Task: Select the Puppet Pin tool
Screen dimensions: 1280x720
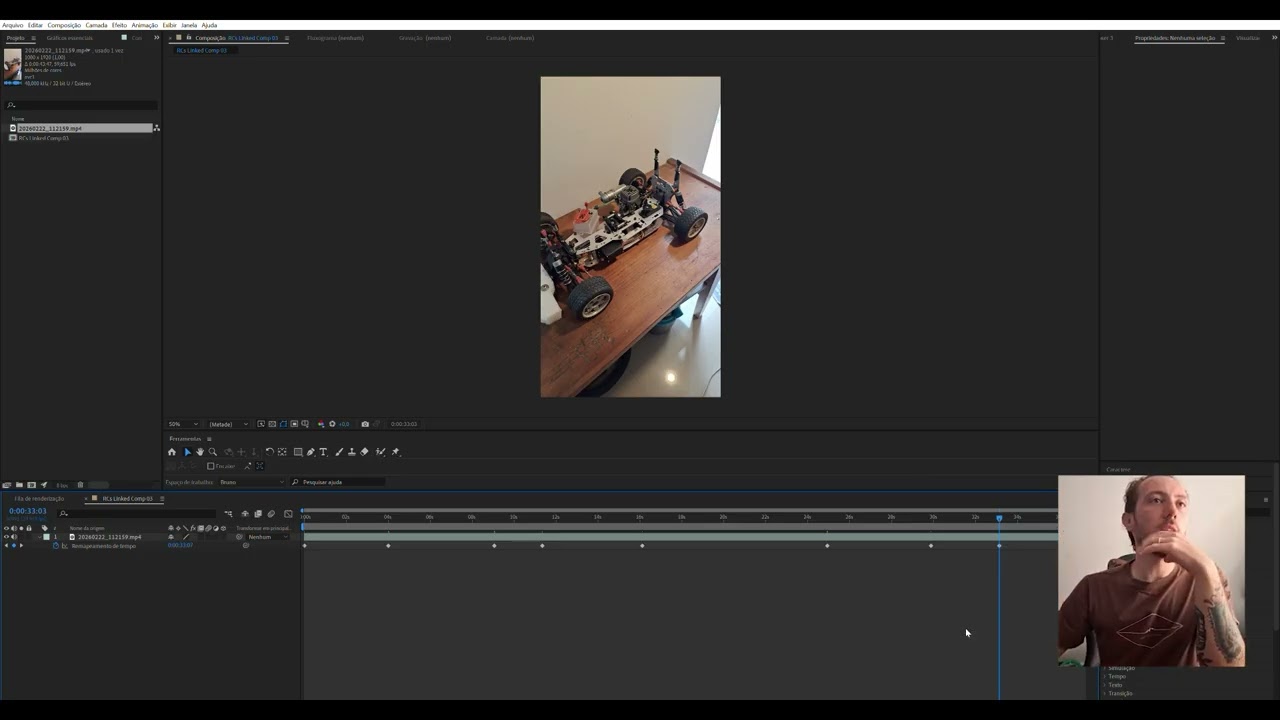Action: pyautogui.click(x=396, y=452)
